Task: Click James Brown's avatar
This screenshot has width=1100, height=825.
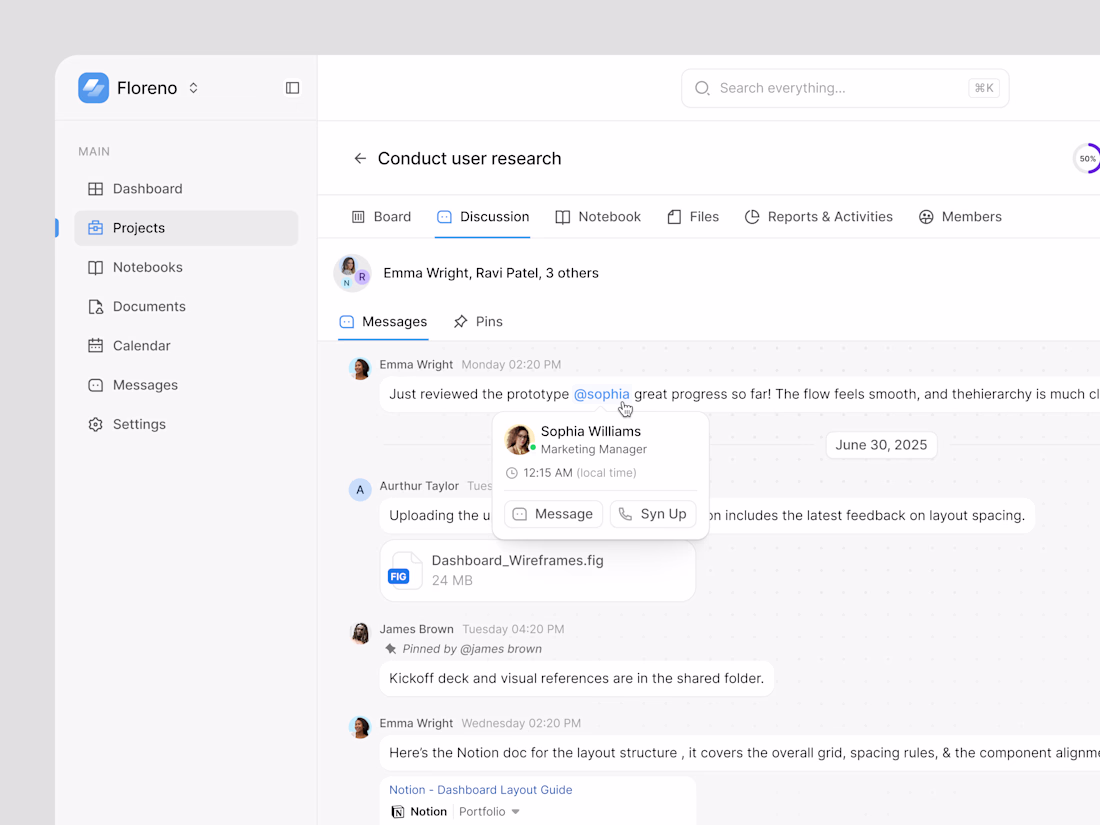Action: click(360, 633)
